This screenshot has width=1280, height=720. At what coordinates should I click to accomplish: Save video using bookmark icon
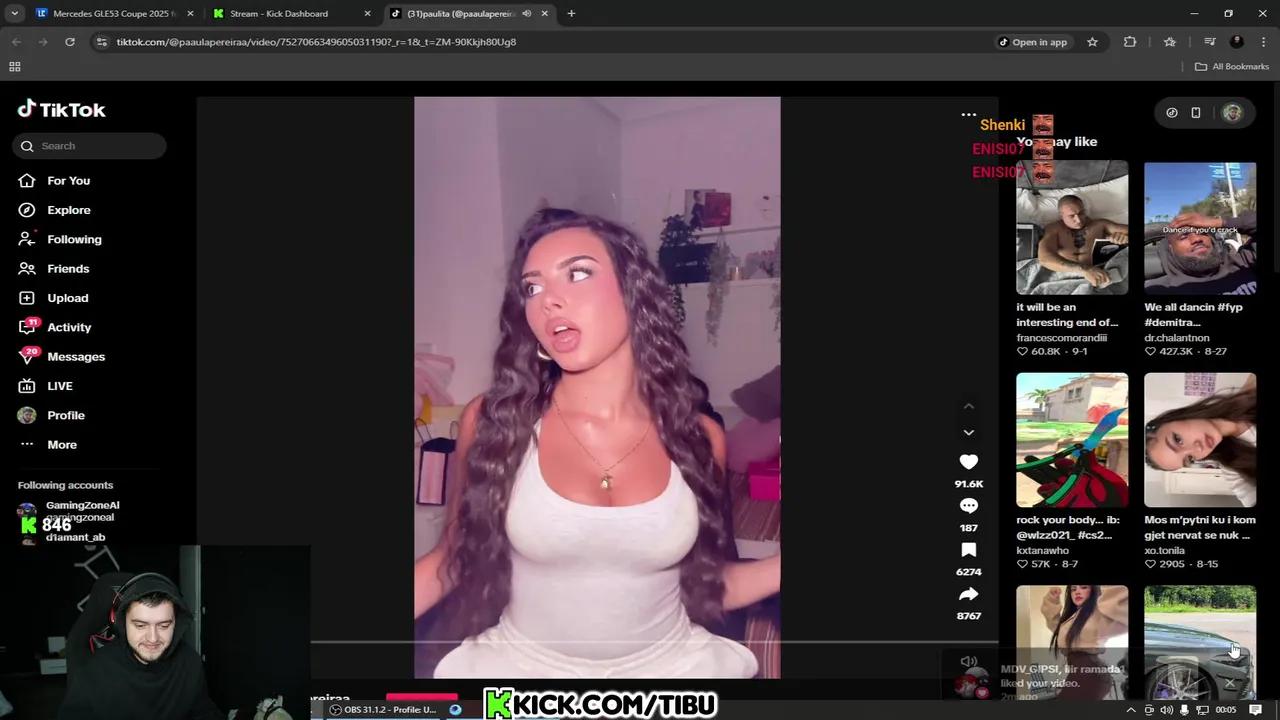pyautogui.click(x=968, y=550)
